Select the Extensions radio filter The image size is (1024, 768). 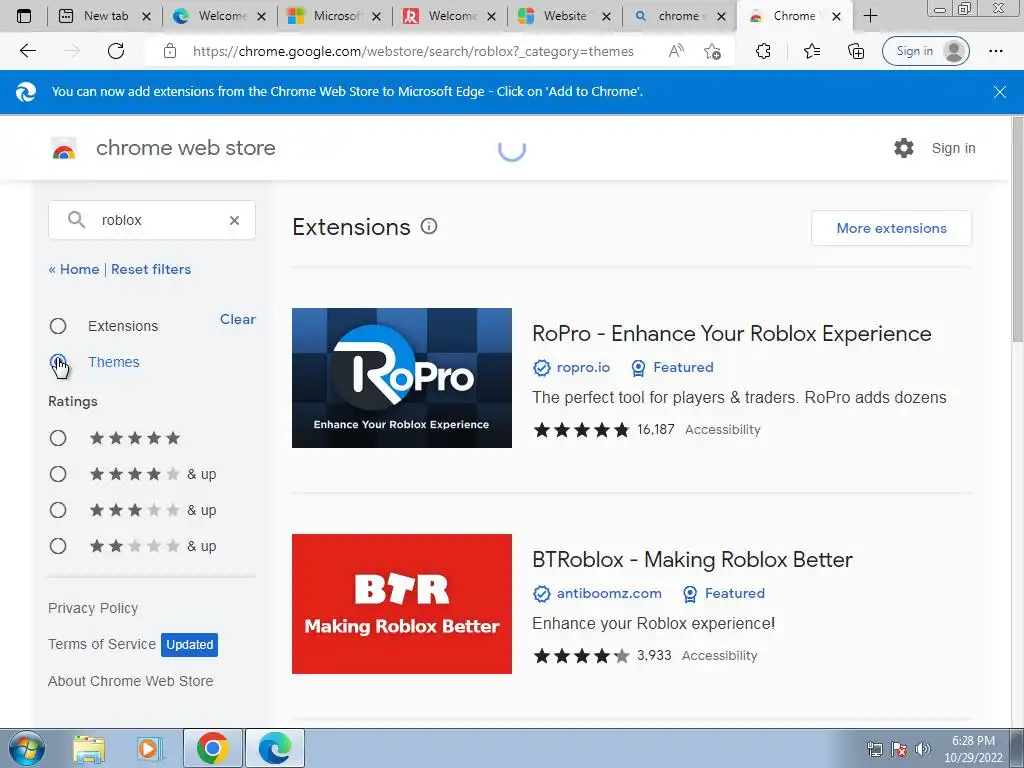pos(58,326)
